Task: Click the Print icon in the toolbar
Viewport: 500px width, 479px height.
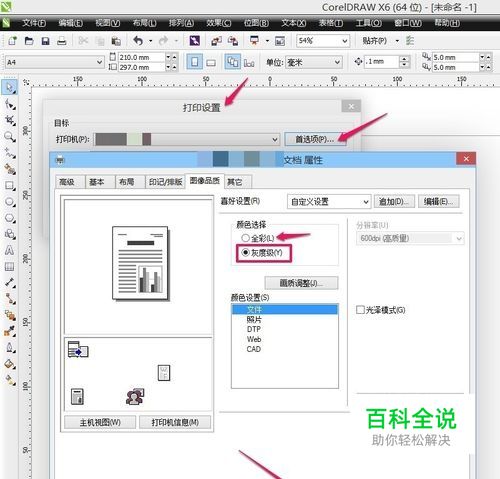Action: (62, 41)
